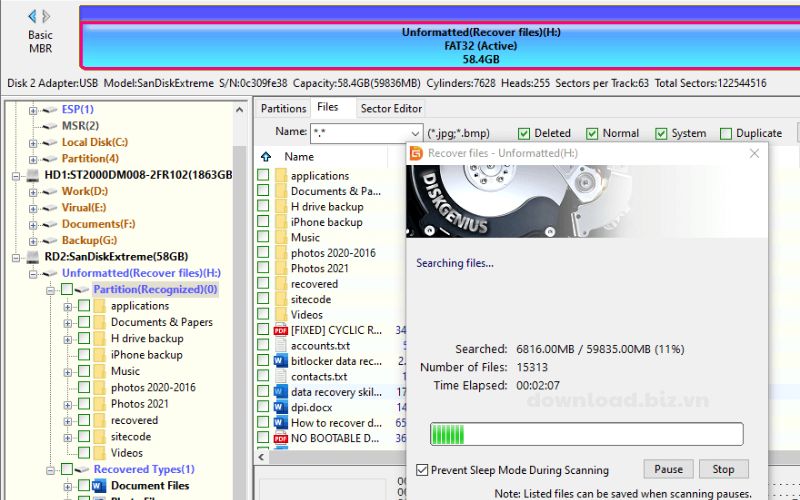800x500 pixels.
Task: Click the green scan progress bar
Action: pyautogui.click(x=586, y=434)
